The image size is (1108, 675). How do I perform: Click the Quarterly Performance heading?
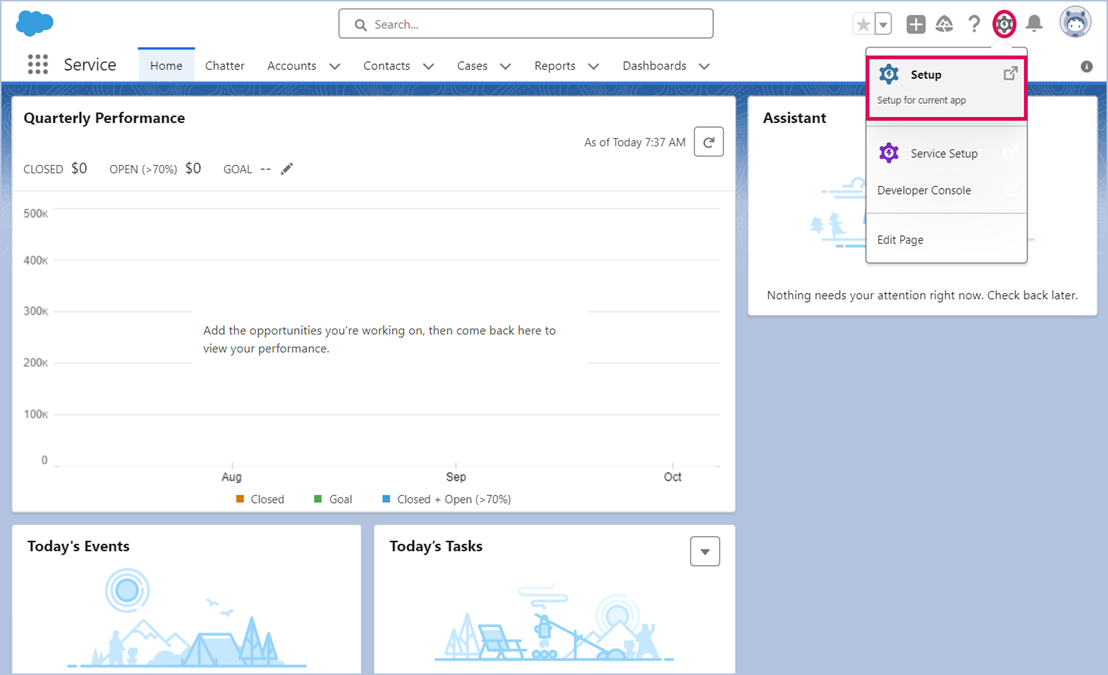pos(105,118)
